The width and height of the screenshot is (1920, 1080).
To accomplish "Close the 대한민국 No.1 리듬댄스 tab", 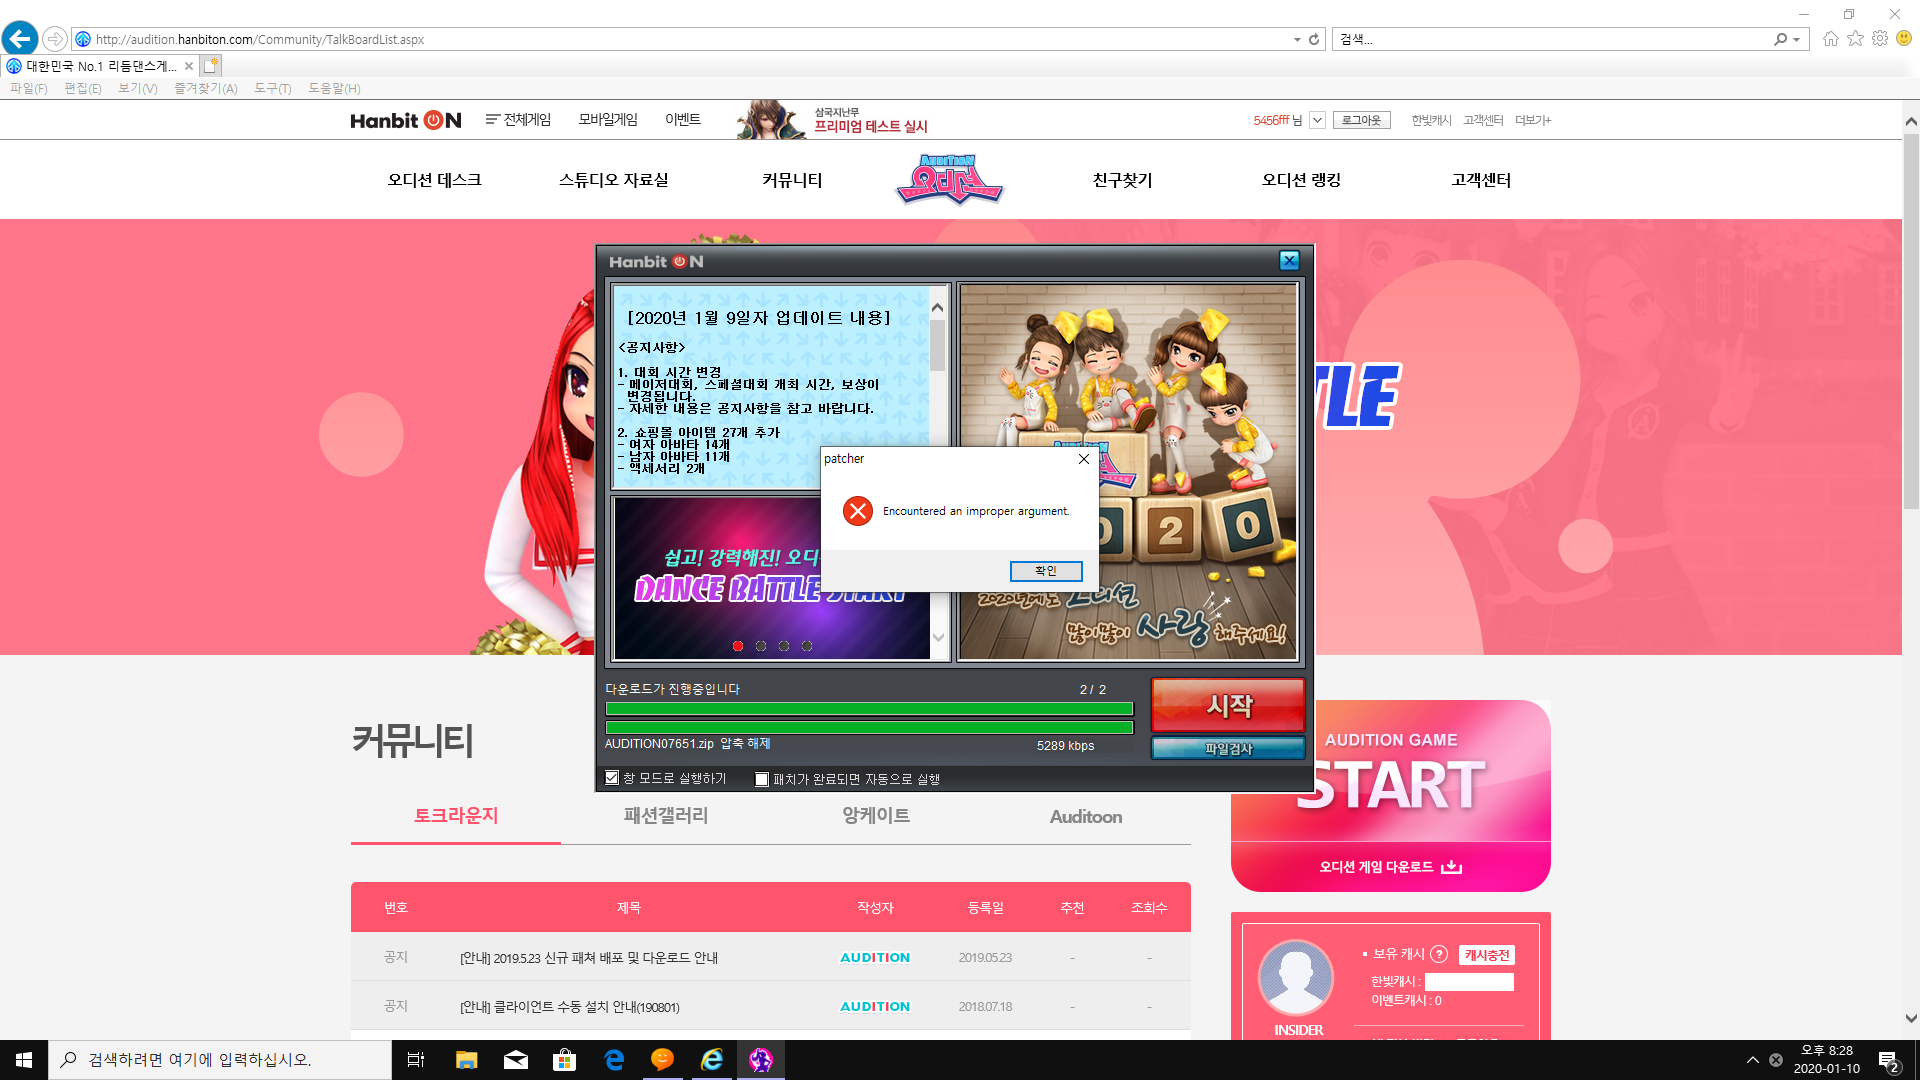I will click(x=188, y=66).
